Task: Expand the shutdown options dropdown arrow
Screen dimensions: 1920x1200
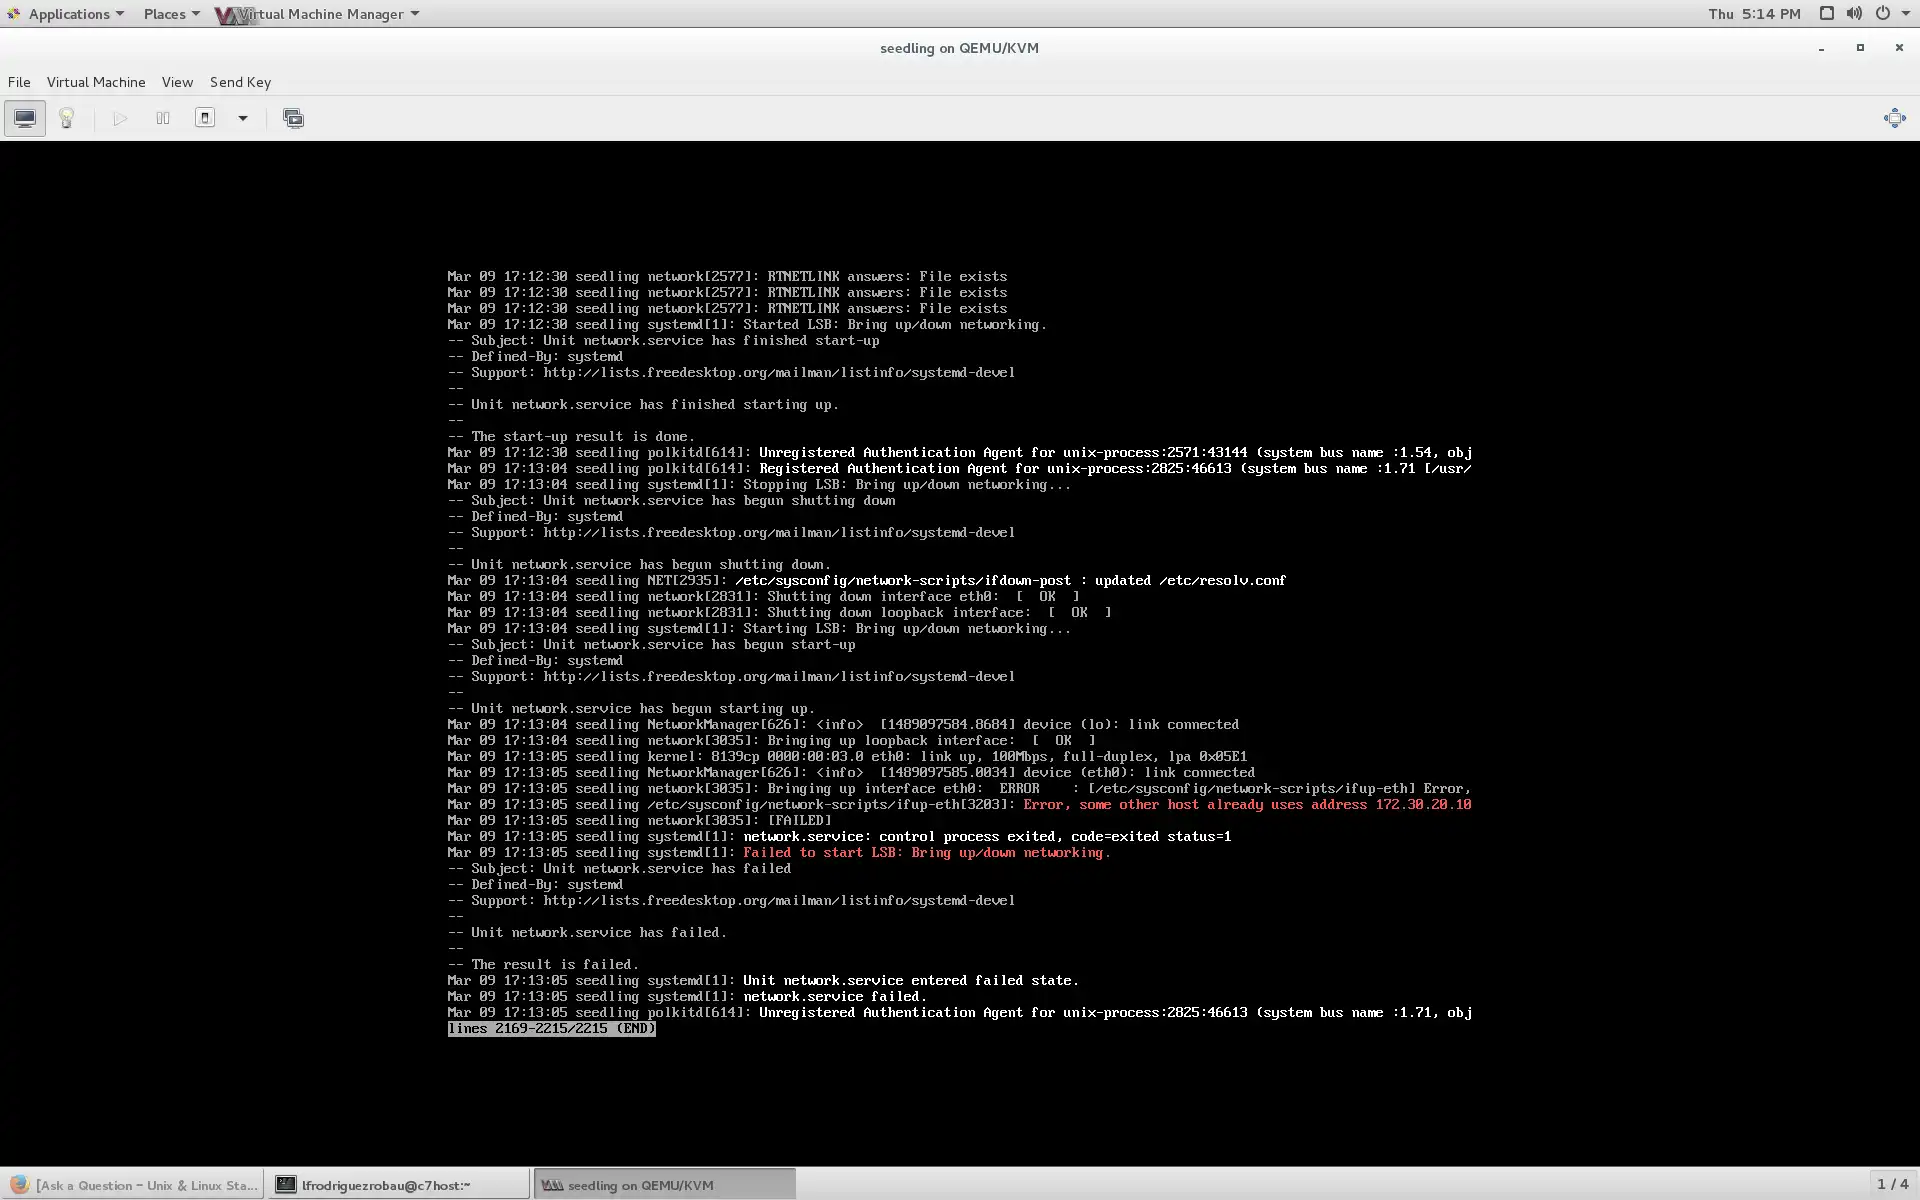Action: [242, 118]
